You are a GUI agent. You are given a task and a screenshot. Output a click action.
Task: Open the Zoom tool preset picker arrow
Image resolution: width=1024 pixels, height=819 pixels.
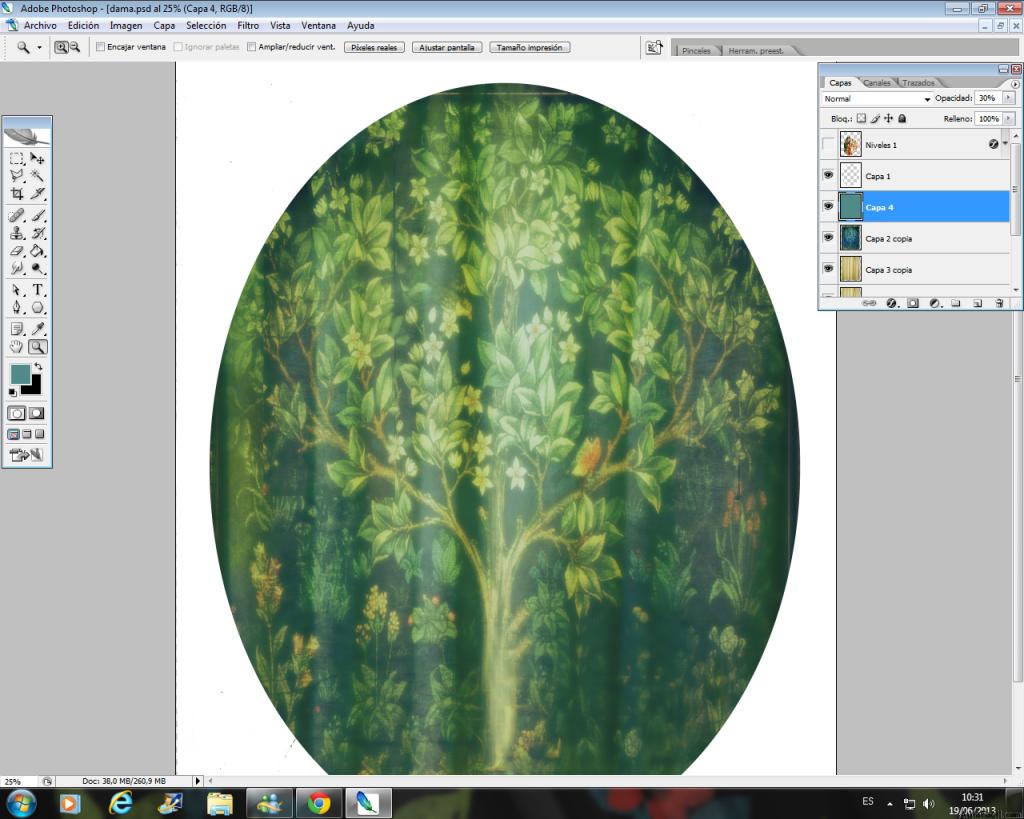tap(39, 48)
